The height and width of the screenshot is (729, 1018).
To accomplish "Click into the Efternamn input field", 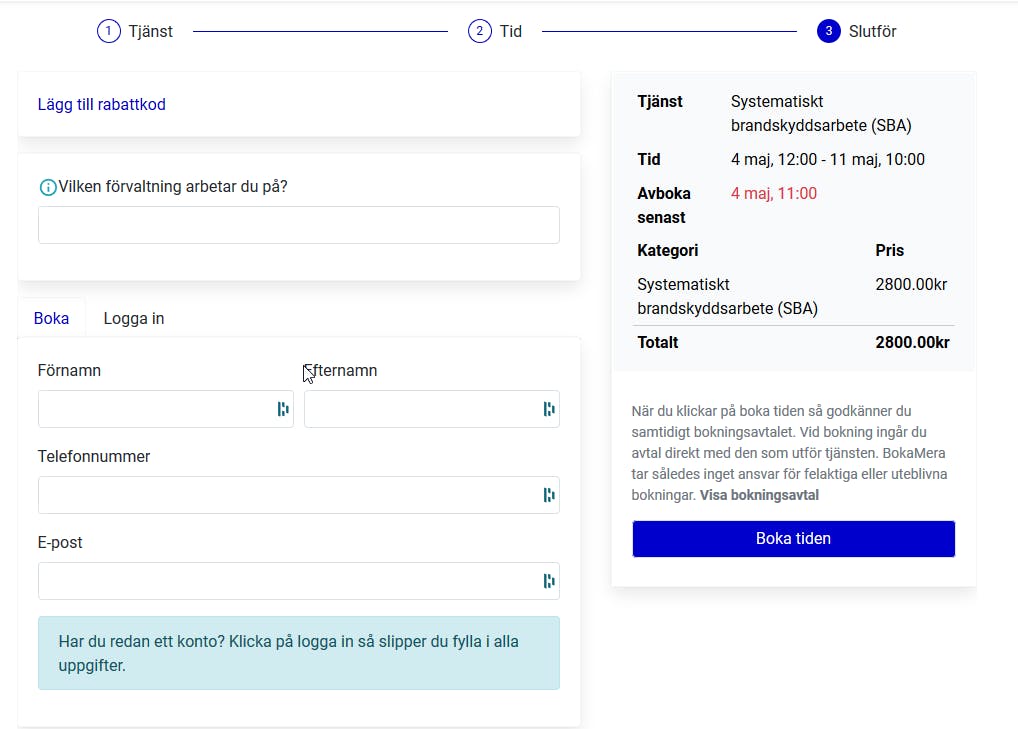I will pyautogui.click(x=422, y=409).
